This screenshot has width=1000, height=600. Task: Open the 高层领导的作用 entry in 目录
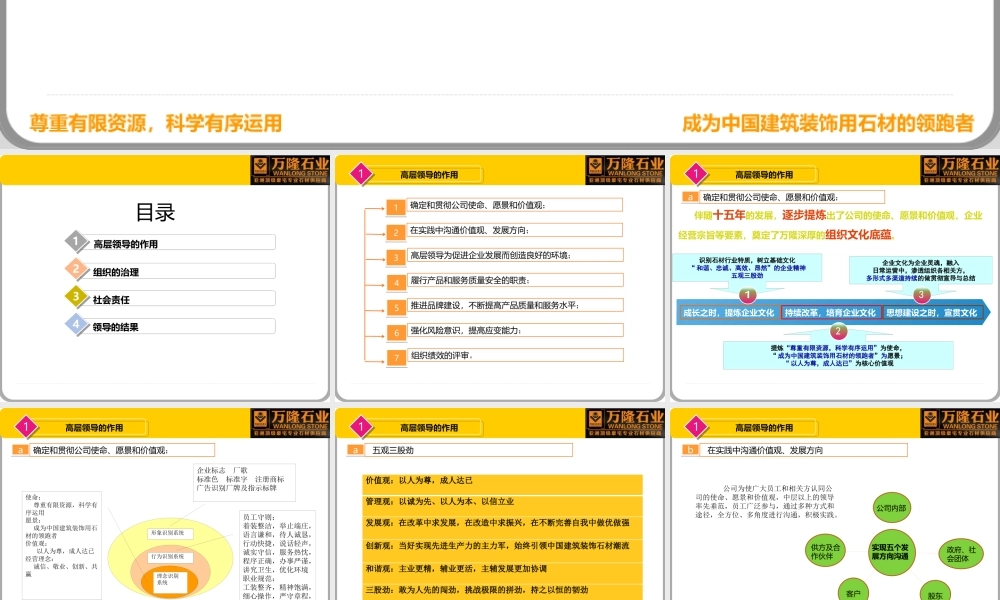(179, 243)
